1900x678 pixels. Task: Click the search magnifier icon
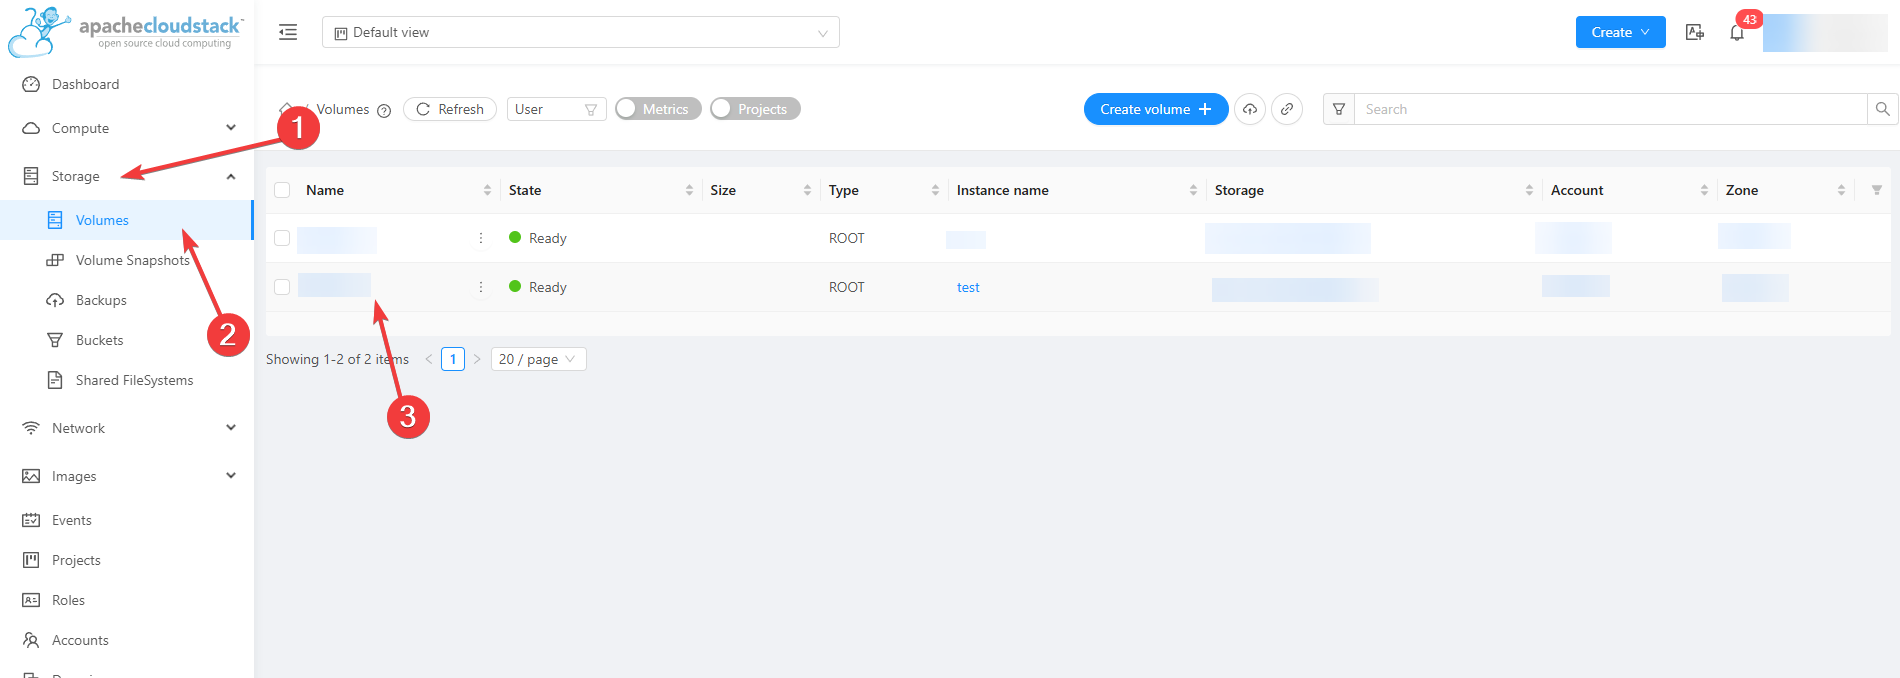click(x=1882, y=109)
